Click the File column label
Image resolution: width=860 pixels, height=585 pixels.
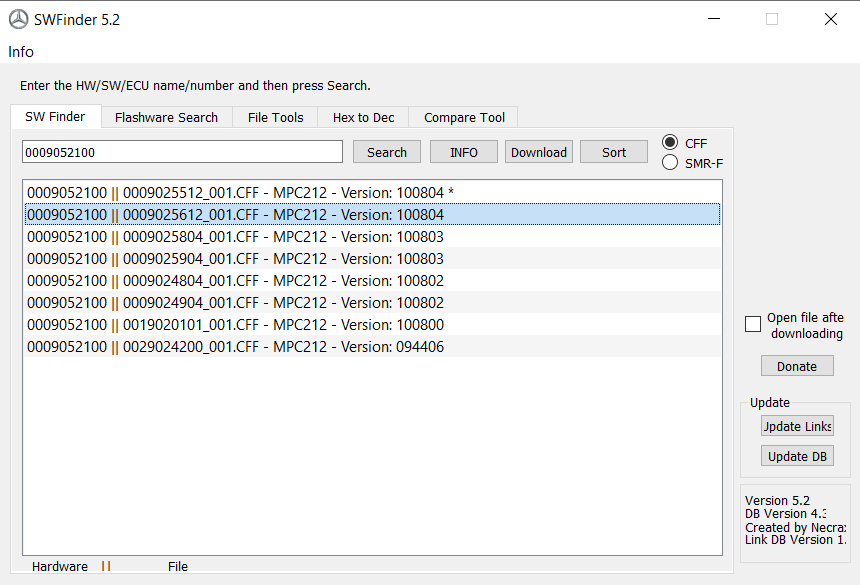tap(178, 566)
